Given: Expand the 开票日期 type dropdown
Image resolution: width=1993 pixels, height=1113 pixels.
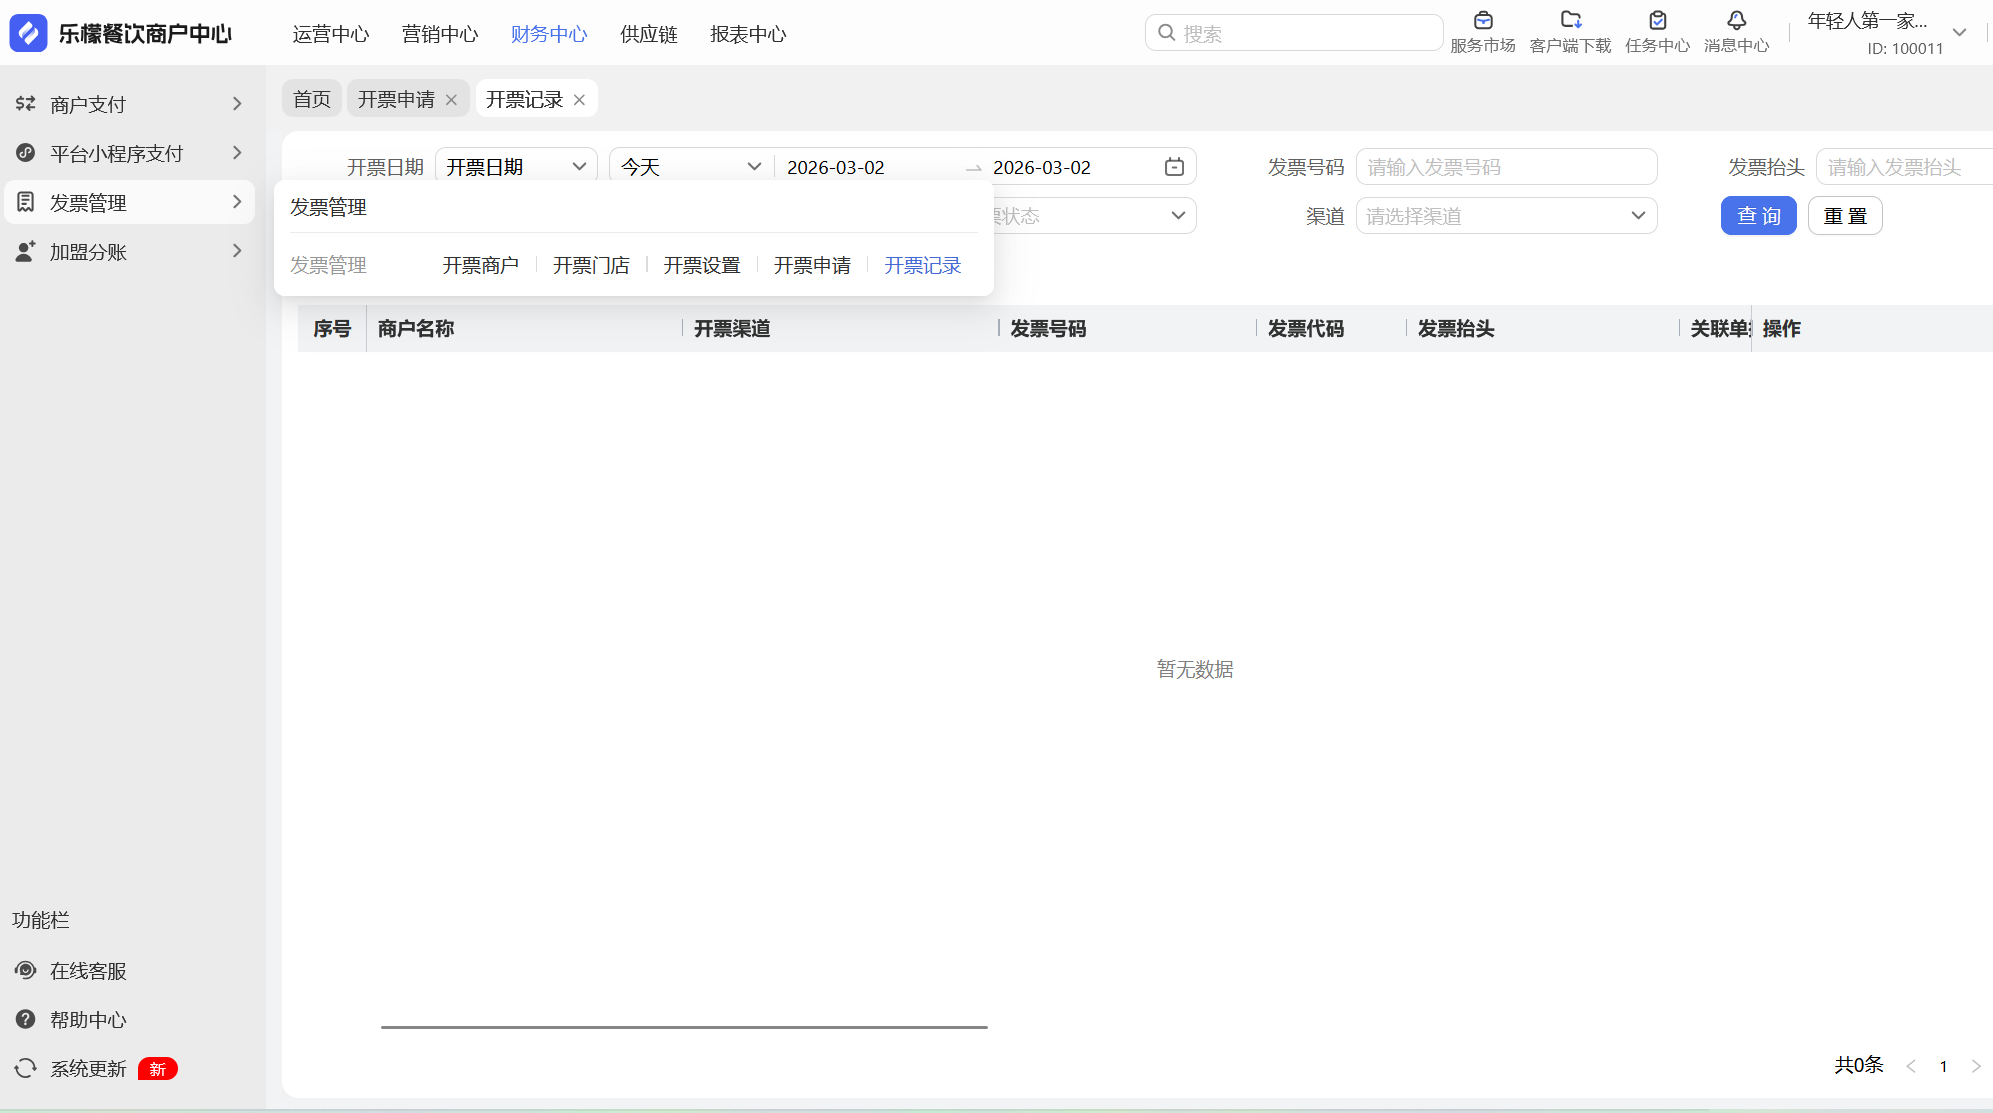Looking at the screenshot, I should click(516, 167).
